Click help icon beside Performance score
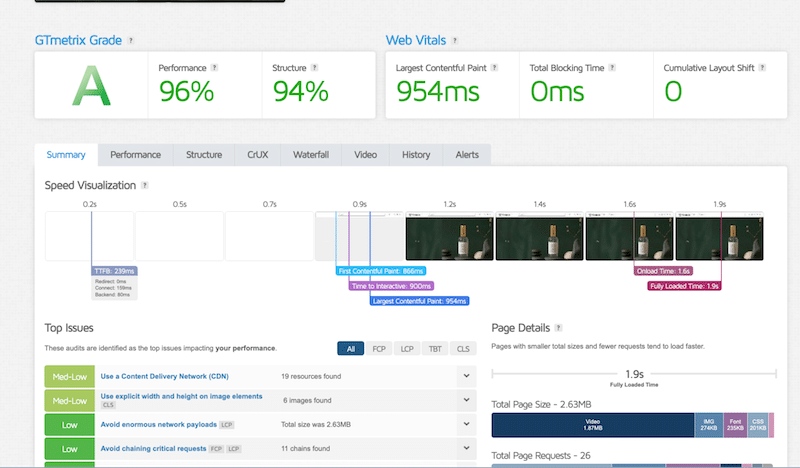The width and height of the screenshot is (800, 468). 214,68
